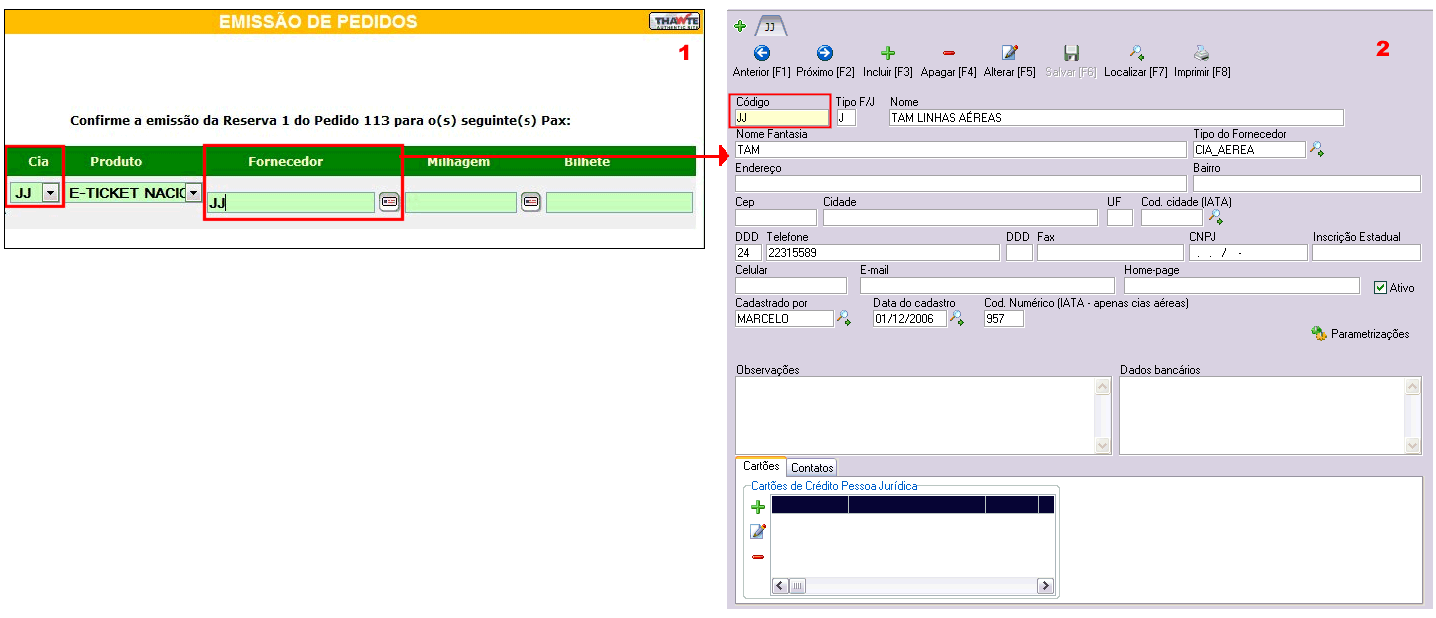Viewport: 1436px width, 618px height.
Task: Click Dados bancários scrollbar down arrow
Action: click(x=1413, y=446)
